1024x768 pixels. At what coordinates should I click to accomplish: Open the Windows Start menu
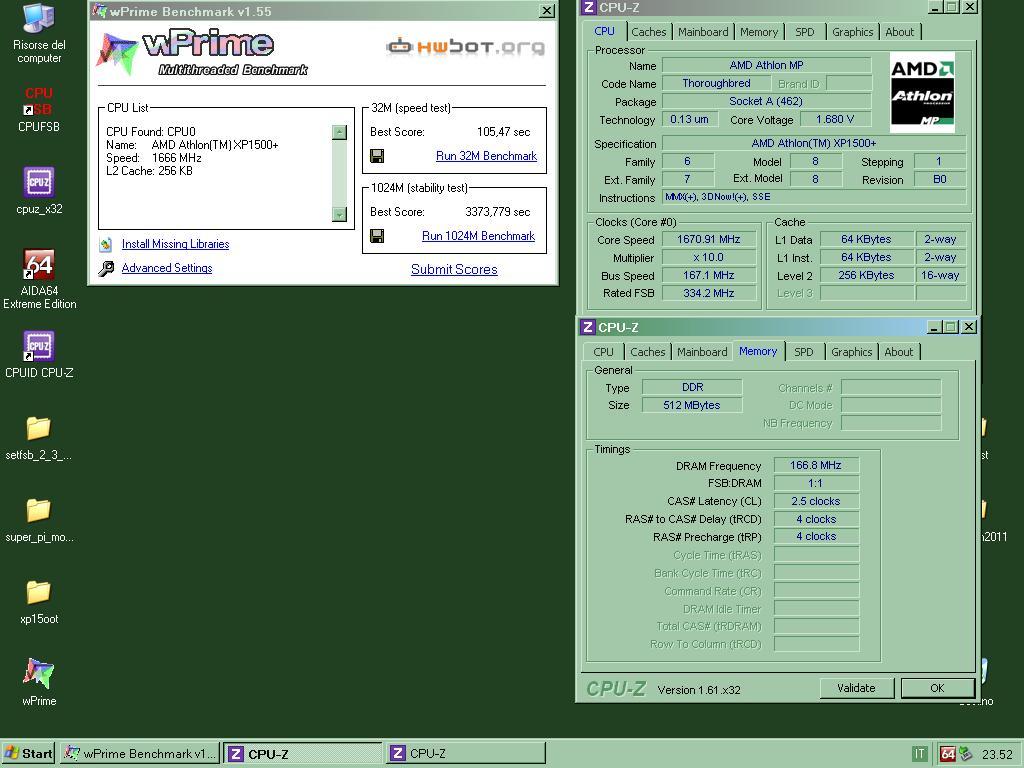tap(28, 754)
